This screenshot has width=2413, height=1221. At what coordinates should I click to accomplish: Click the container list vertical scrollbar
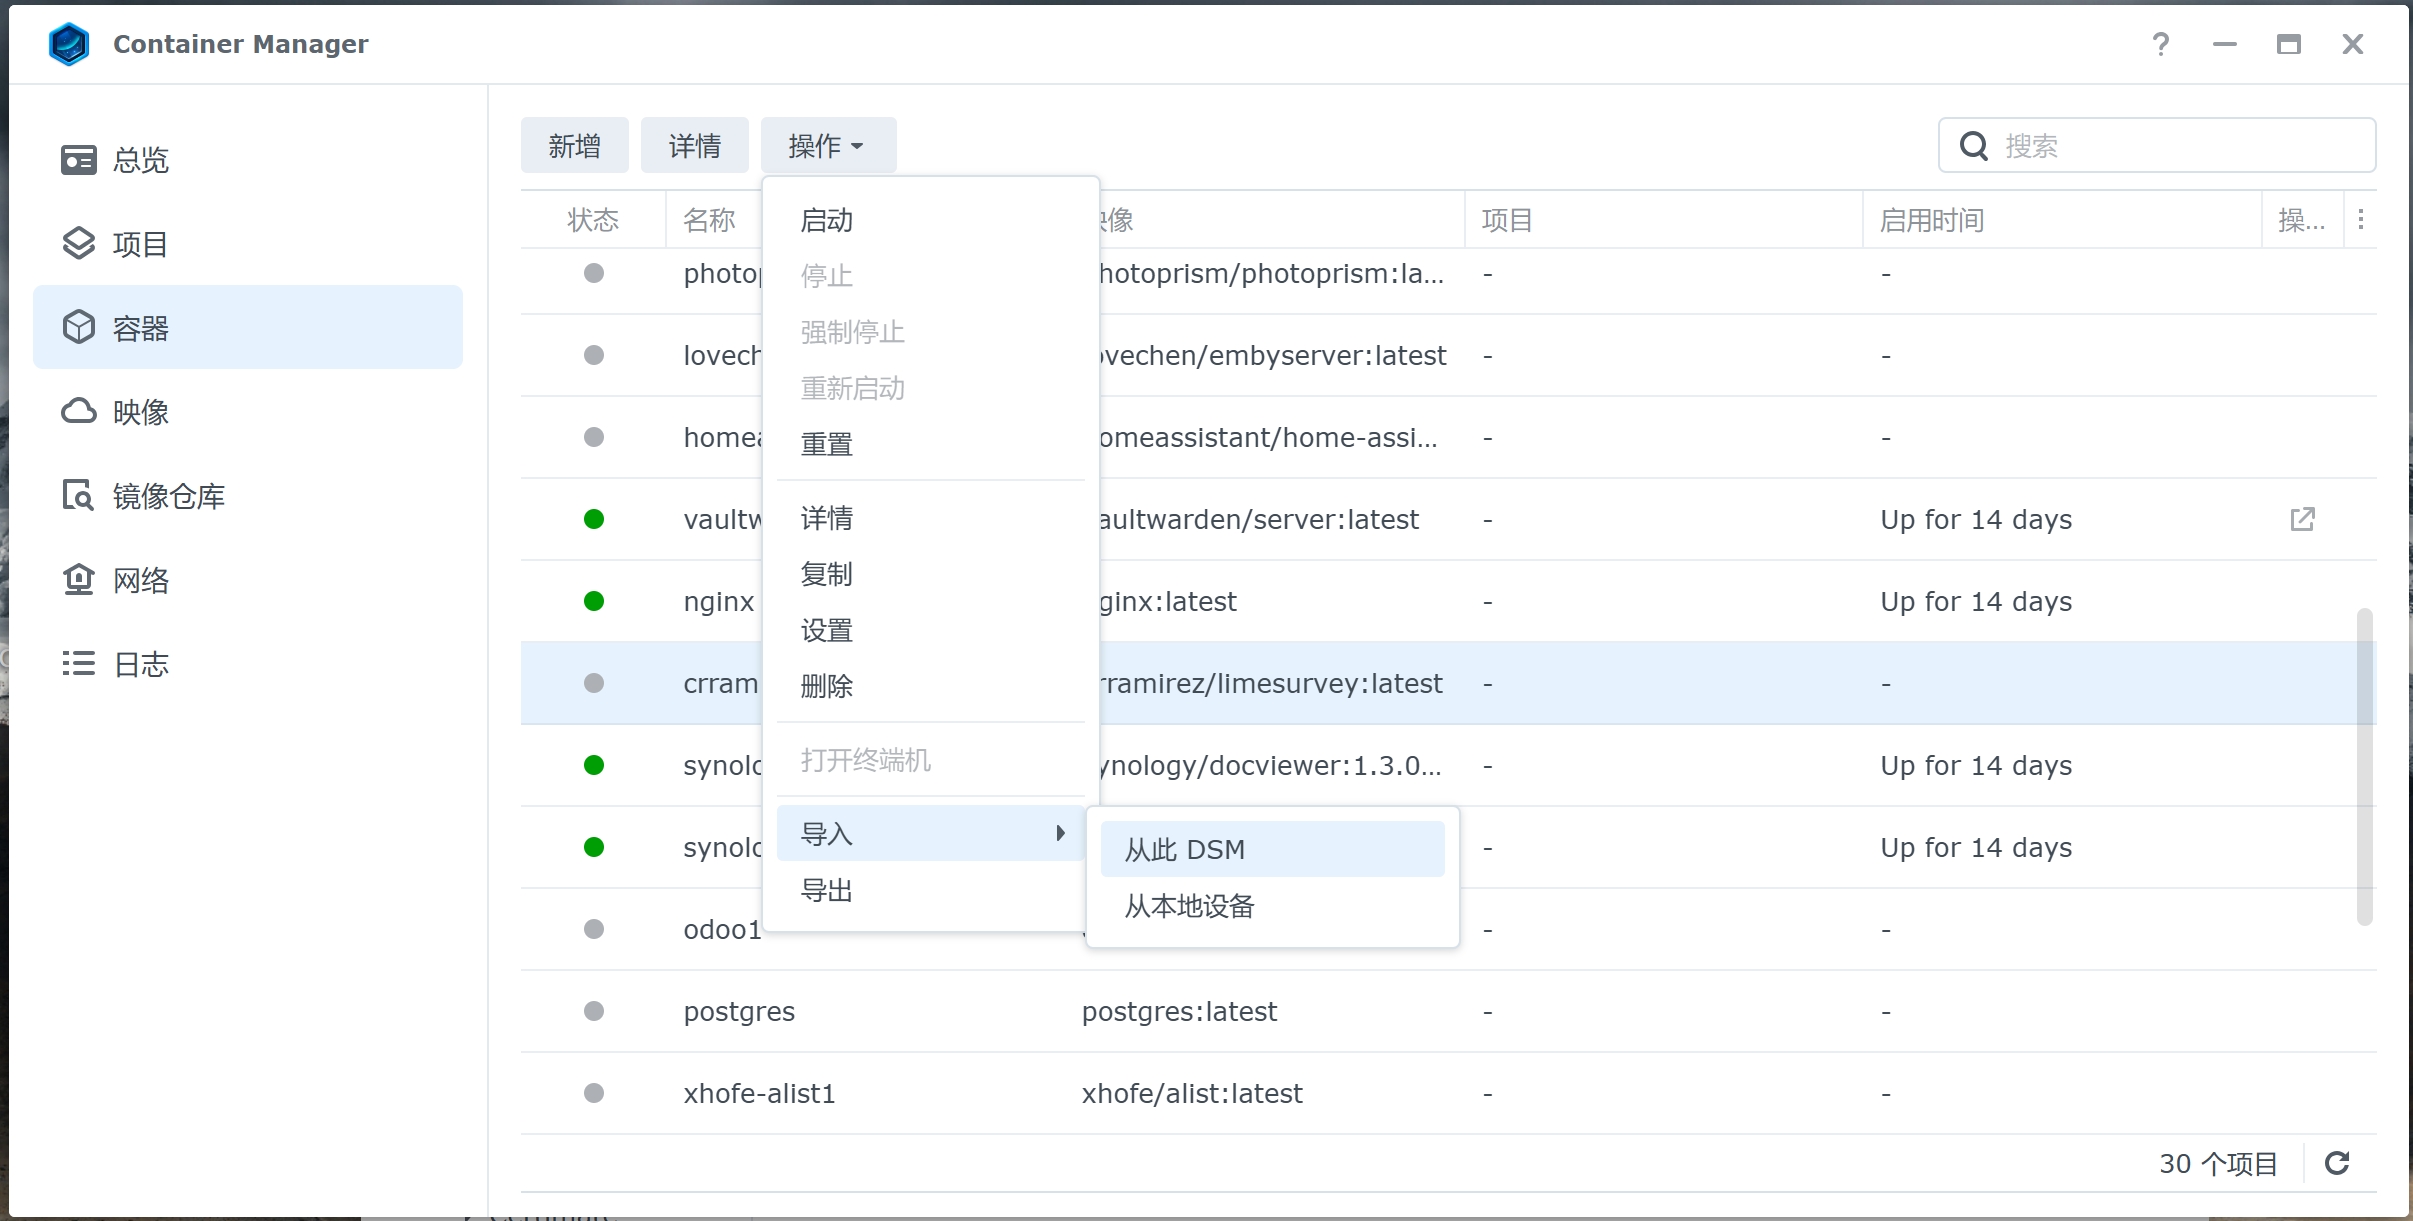click(2364, 765)
